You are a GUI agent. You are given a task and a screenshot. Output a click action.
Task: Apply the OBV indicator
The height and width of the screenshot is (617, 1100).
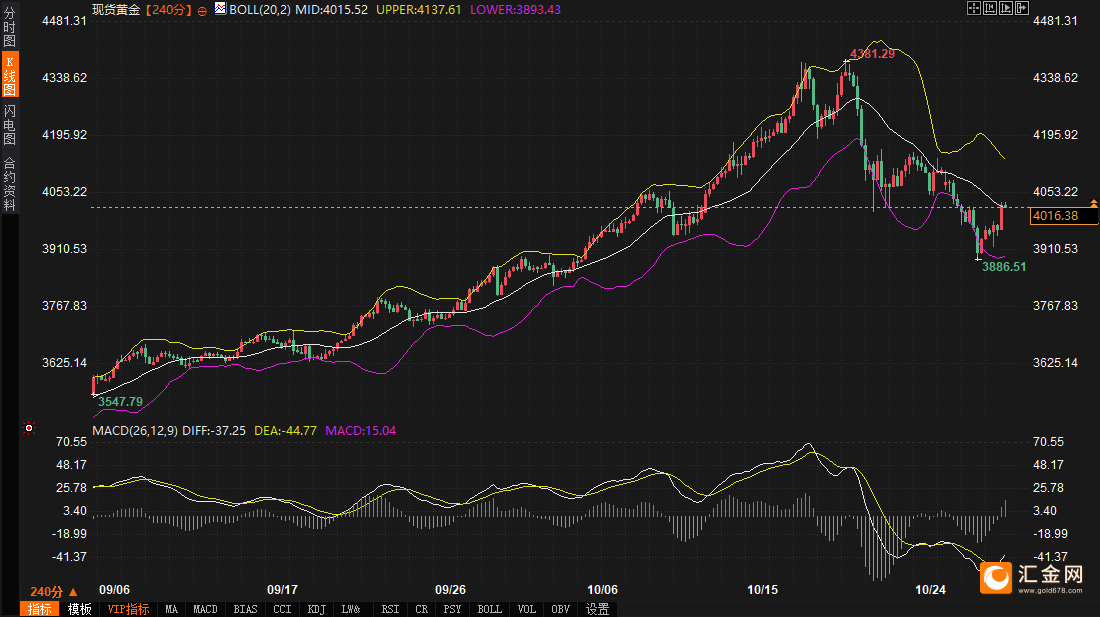point(561,609)
